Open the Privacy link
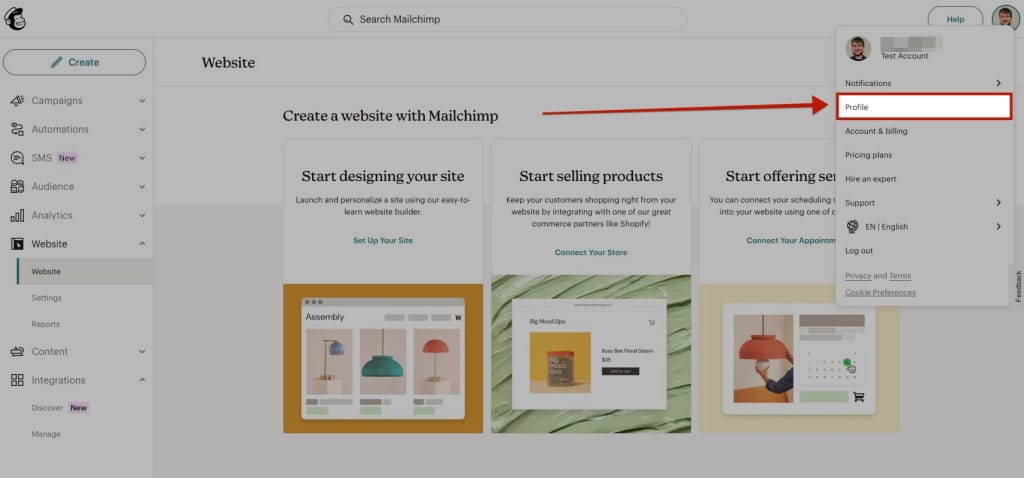 [x=858, y=276]
